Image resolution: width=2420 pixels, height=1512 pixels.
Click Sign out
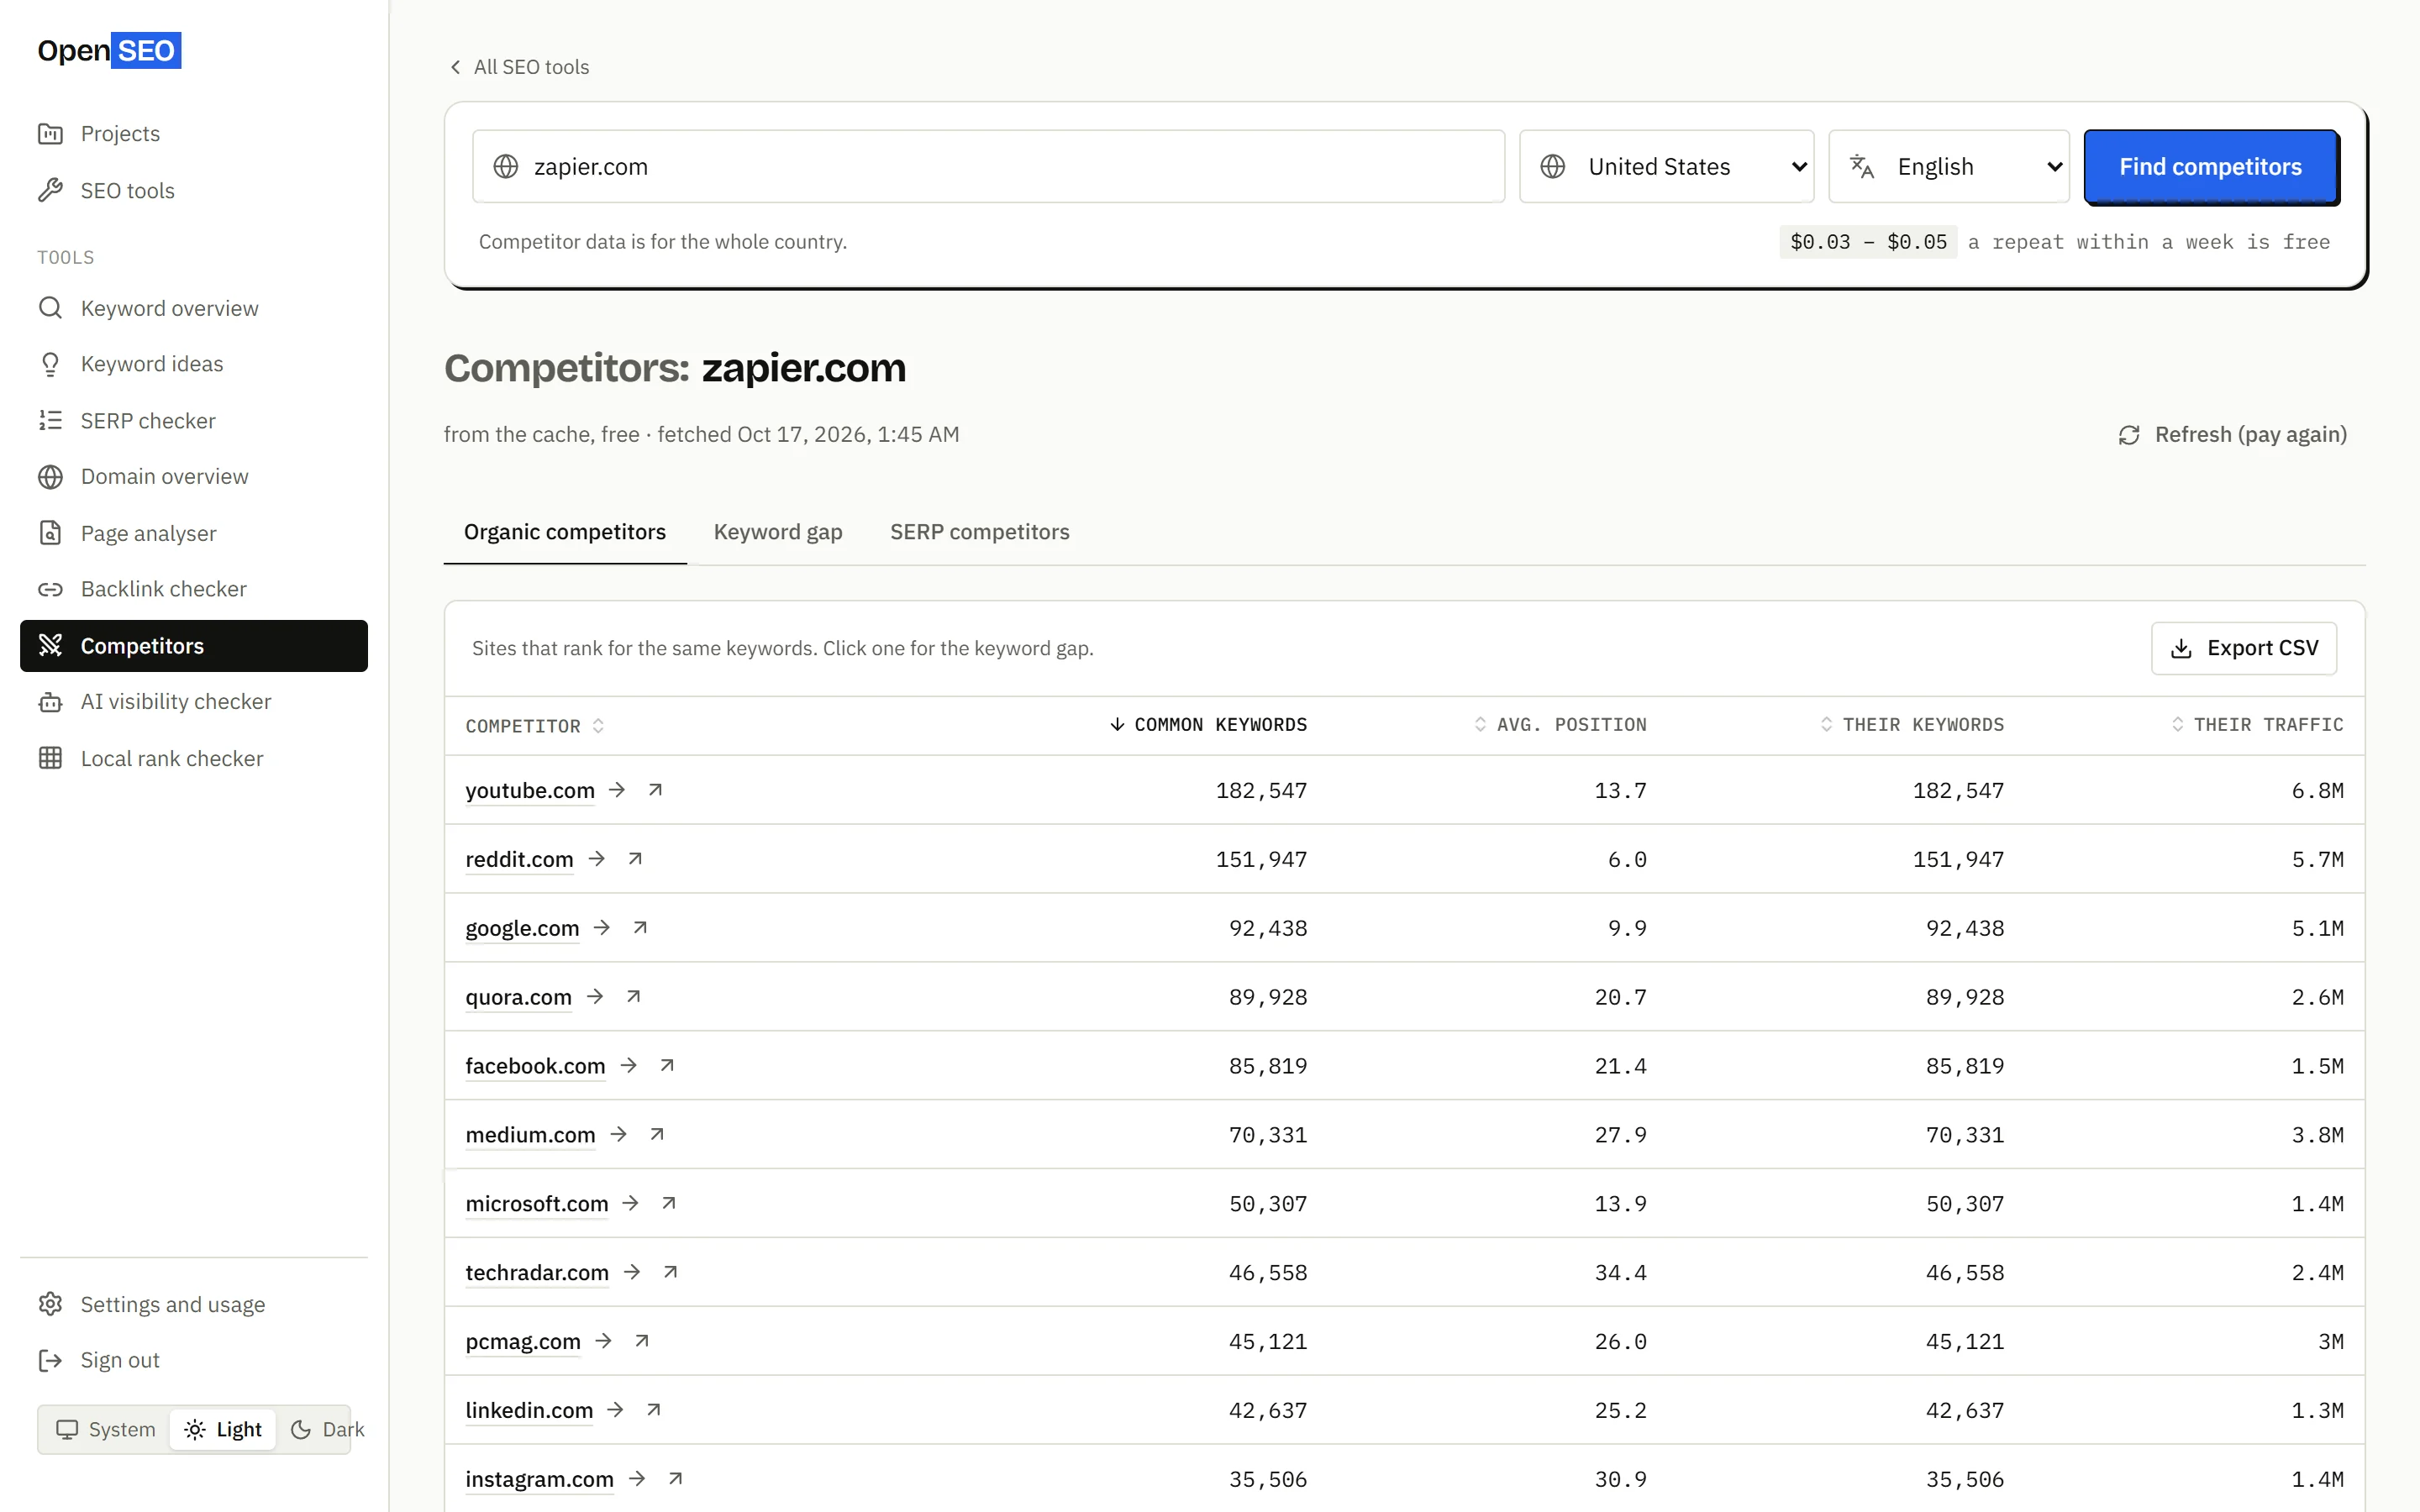click(x=194, y=1361)
